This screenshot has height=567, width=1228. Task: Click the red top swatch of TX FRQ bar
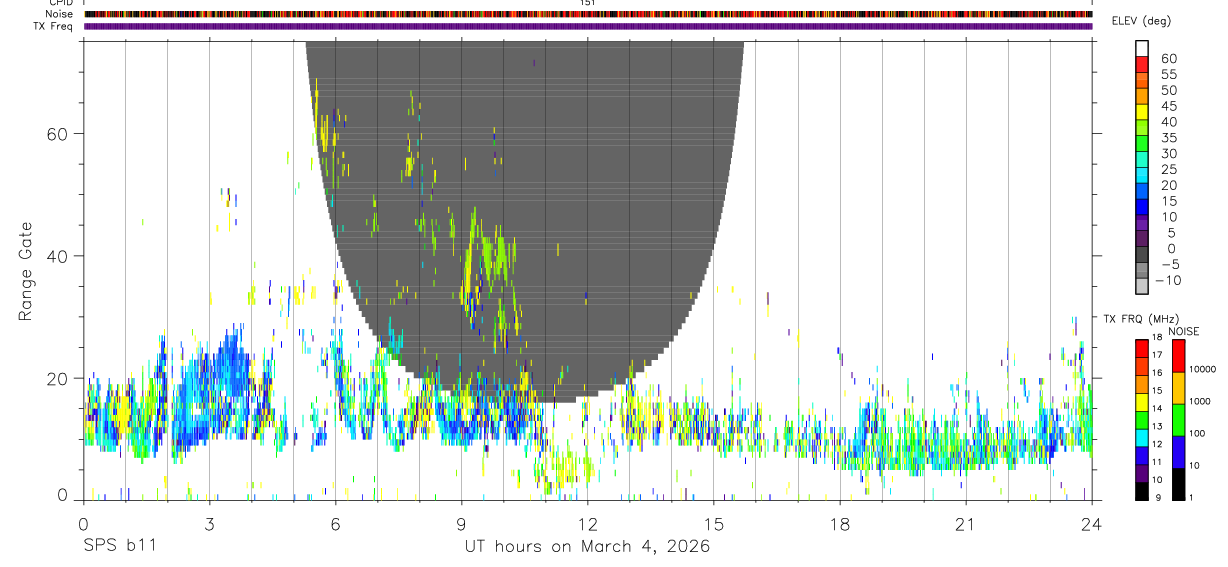pos(1142,347)
